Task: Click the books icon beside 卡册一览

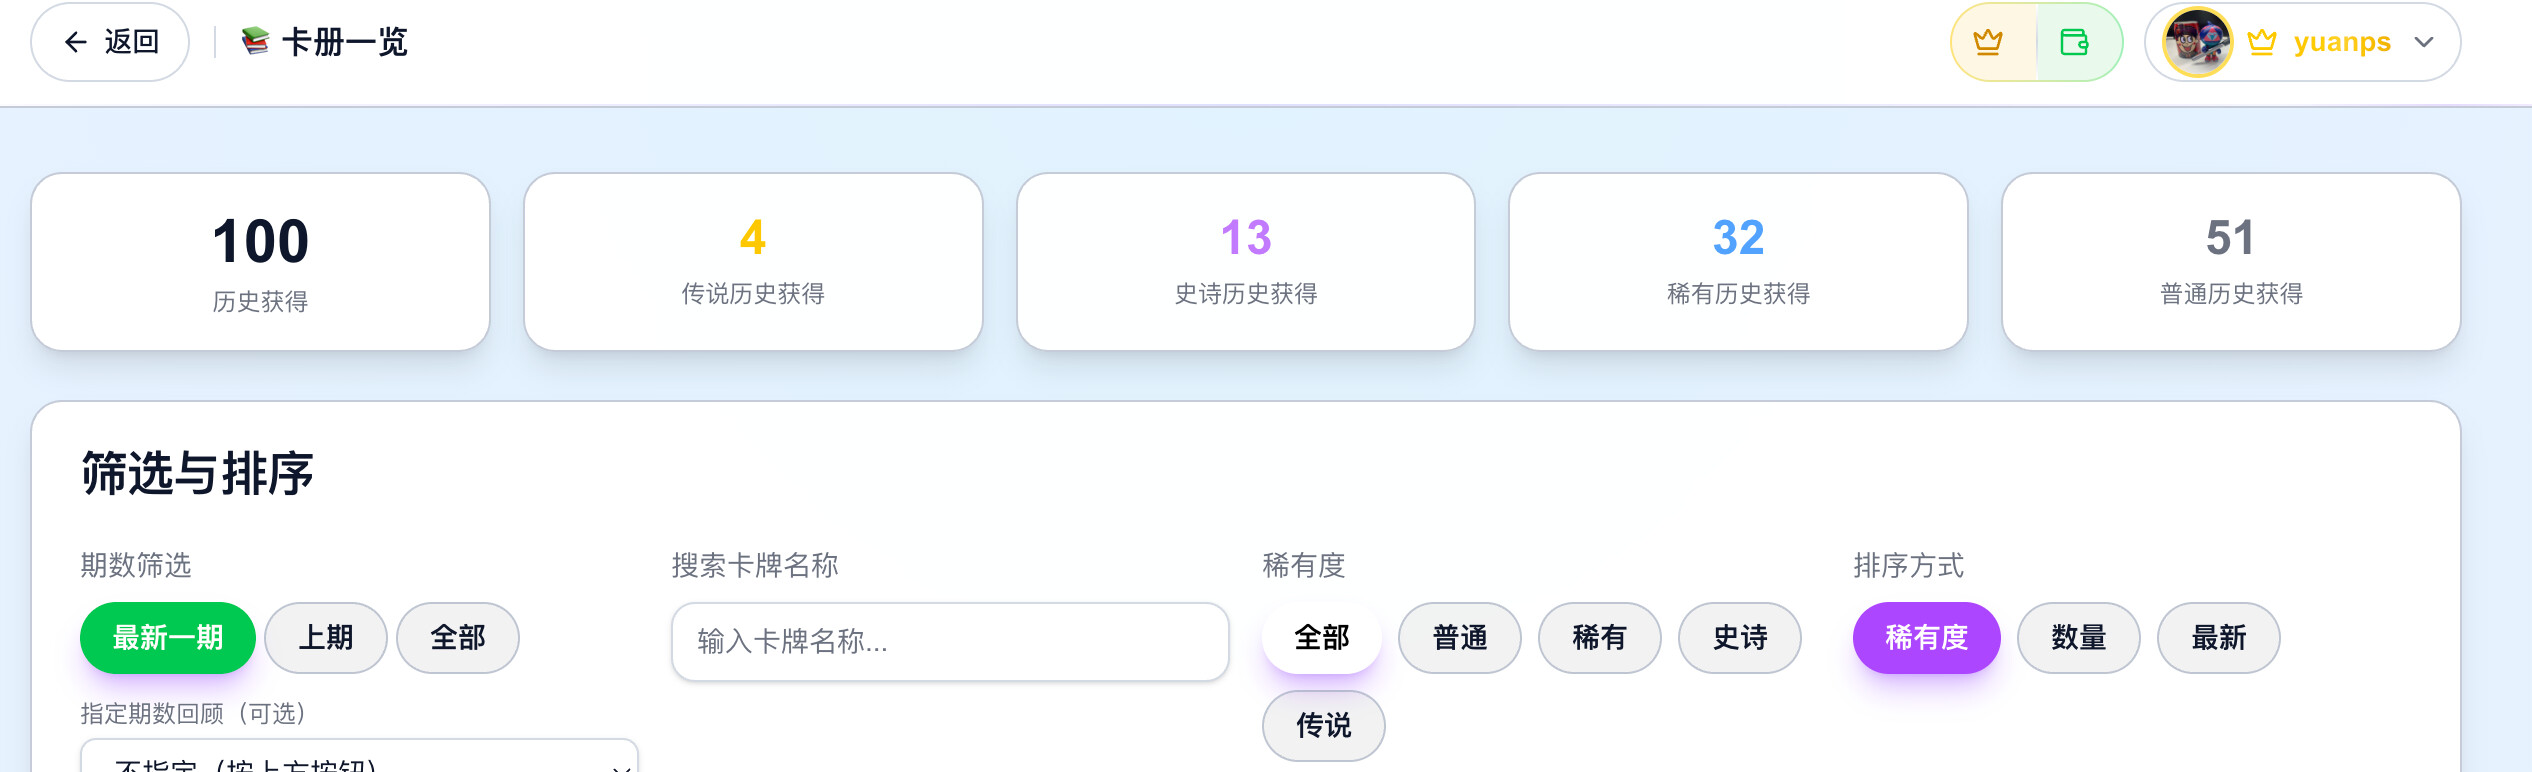Action: pos(256,41)
